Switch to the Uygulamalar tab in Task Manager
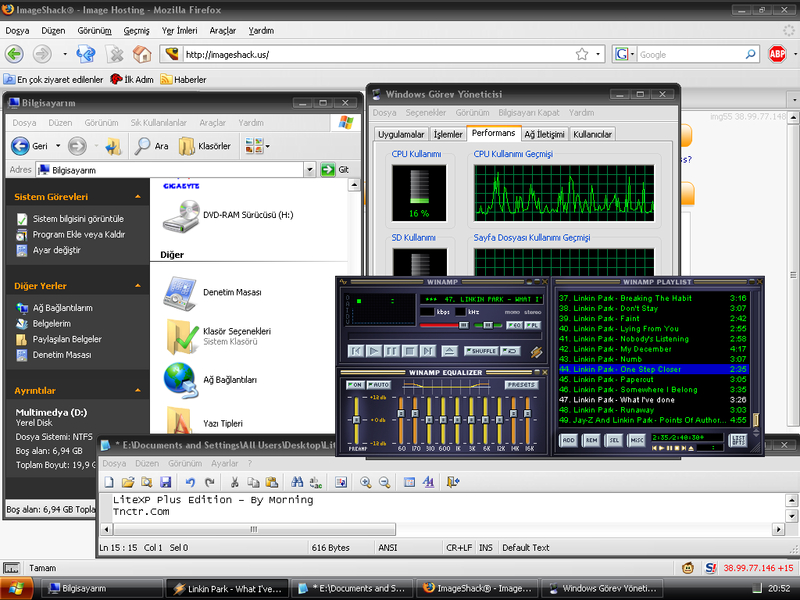Image resolution: width=800 pixels, height=600 pixels. tap(401, 134)
